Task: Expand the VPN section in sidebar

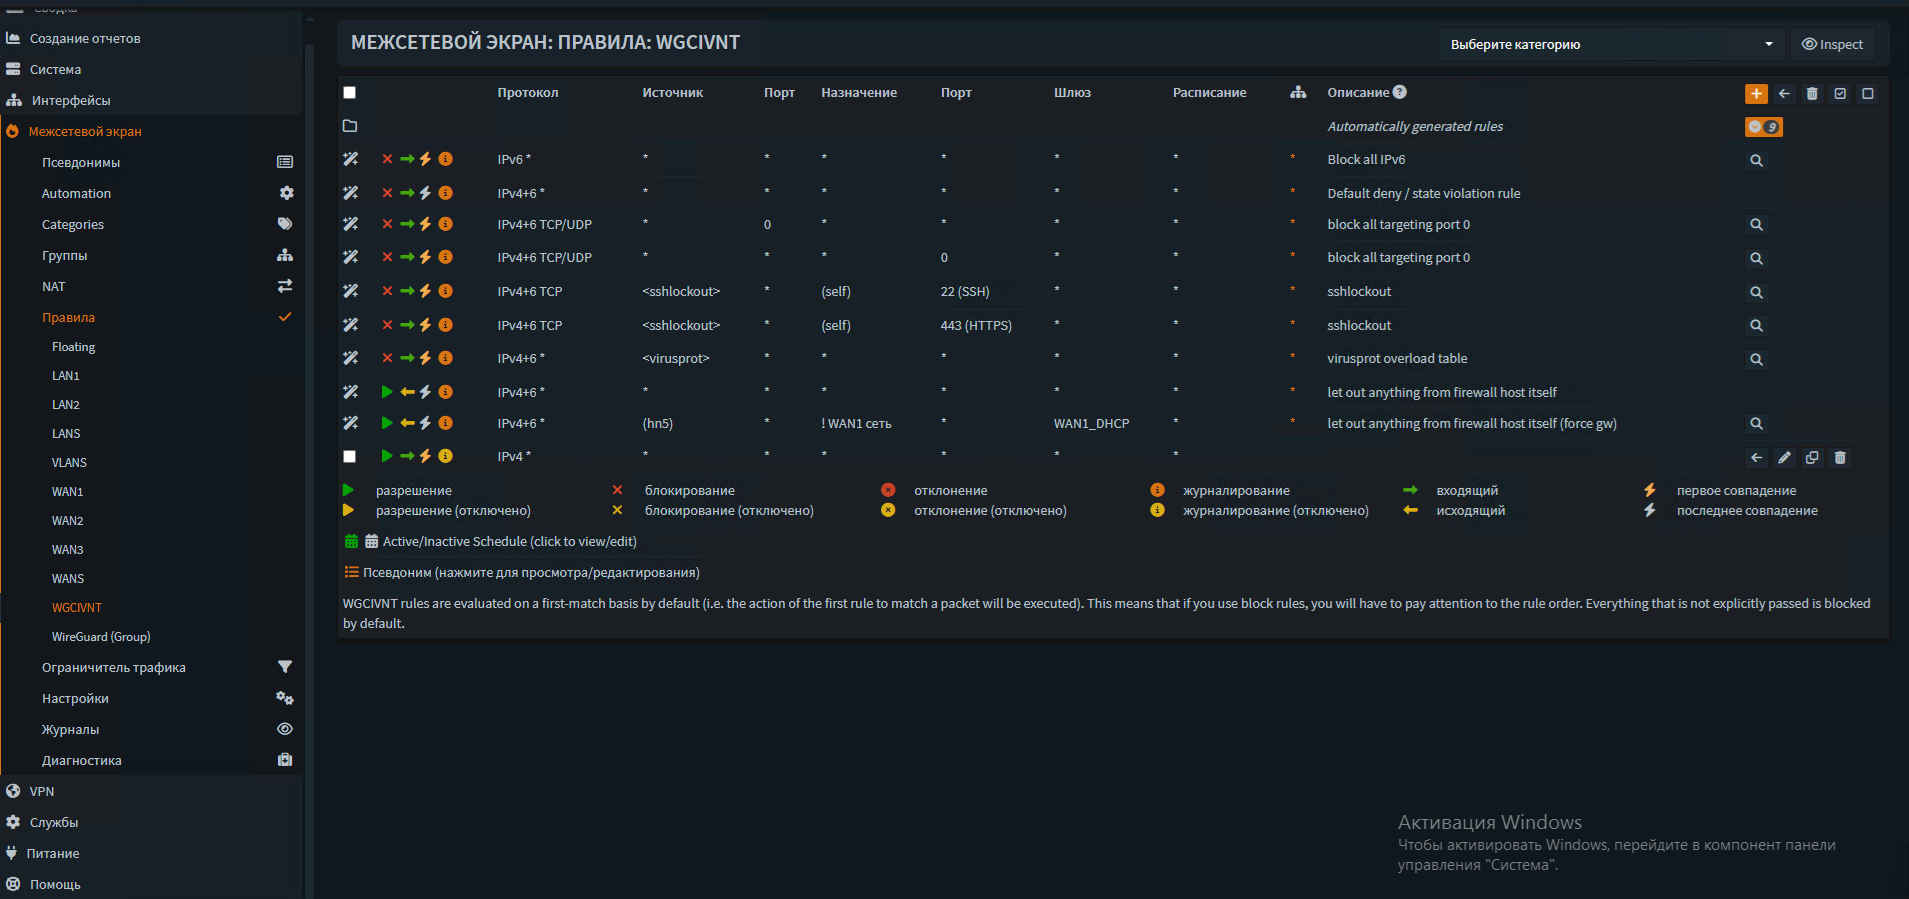Action: click(x=42, y=791)
